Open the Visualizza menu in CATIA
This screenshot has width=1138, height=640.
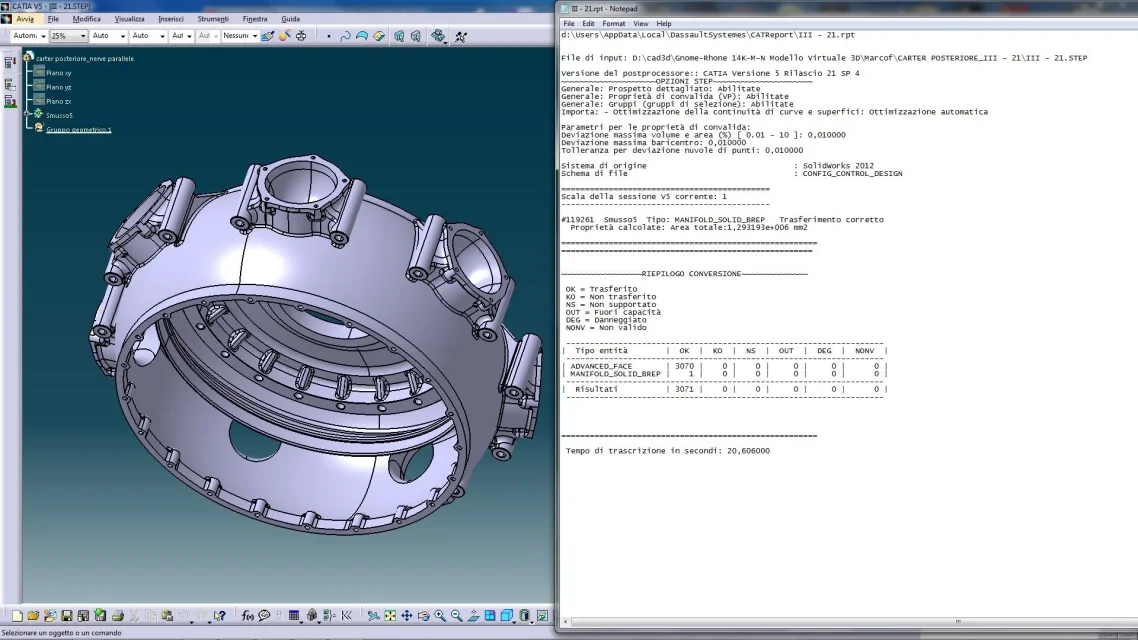129,19
